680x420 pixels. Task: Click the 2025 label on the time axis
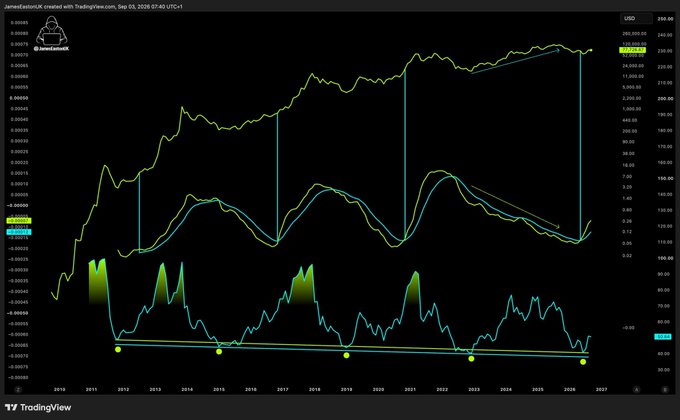pyautogui.click(x=537, y=390)
